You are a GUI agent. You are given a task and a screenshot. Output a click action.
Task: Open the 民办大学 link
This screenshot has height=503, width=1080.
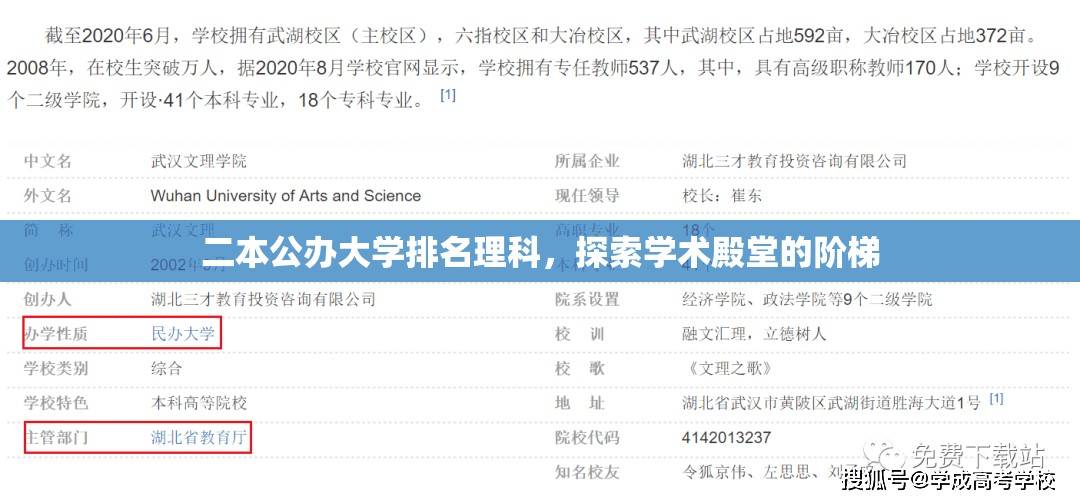pos(183,334)
